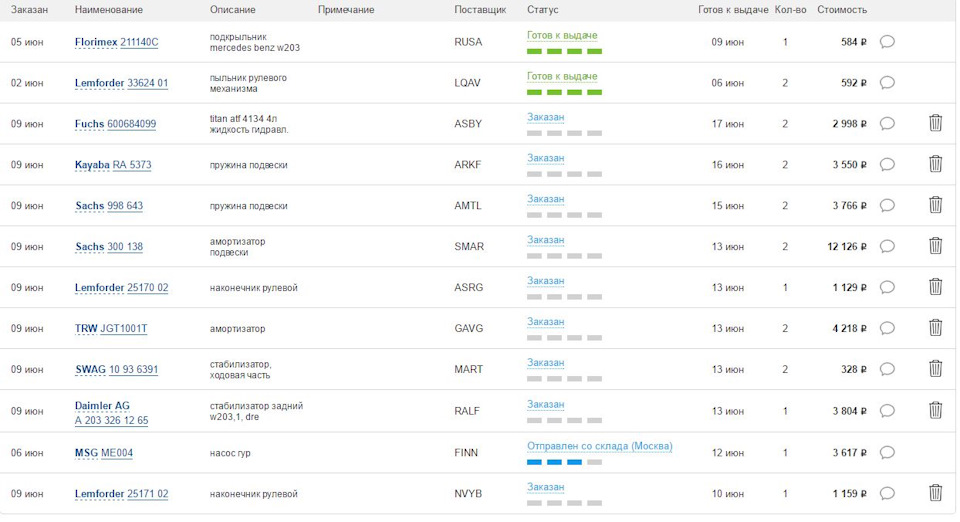Sort by 'Готов к выдаче' column header
This screenshot has width=960, height=522.
pyautogui.click(x=733, y=10)
